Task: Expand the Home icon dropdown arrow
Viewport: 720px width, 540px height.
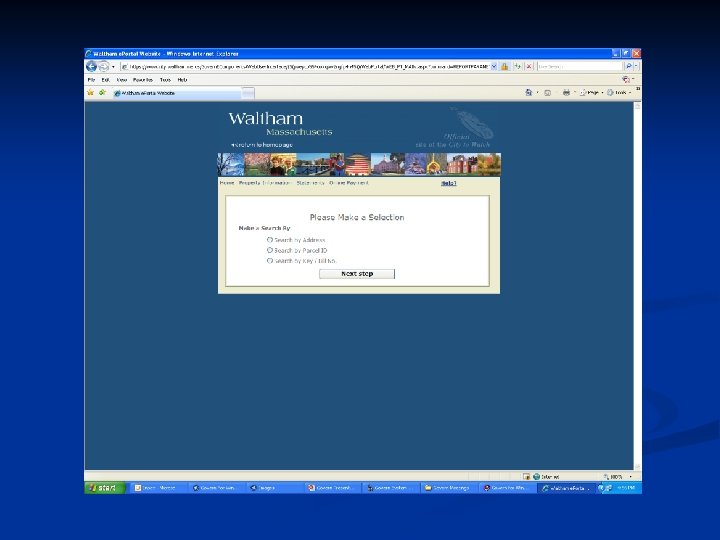Action: tap(537, 93)
